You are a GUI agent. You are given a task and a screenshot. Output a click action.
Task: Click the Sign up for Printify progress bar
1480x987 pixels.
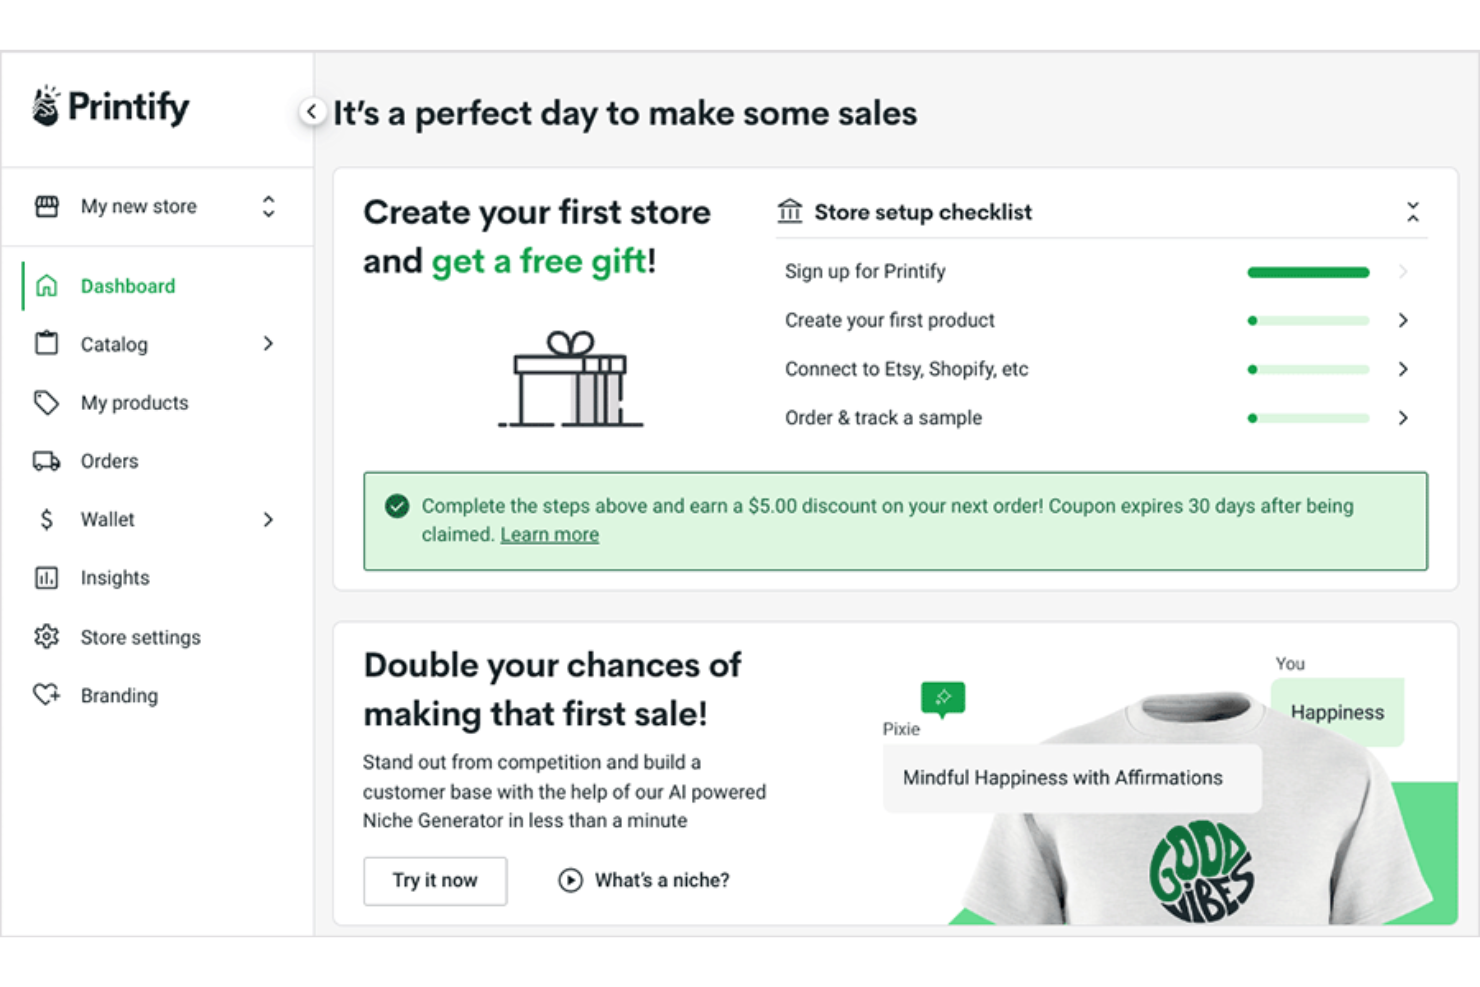(x=1307, y=271)
